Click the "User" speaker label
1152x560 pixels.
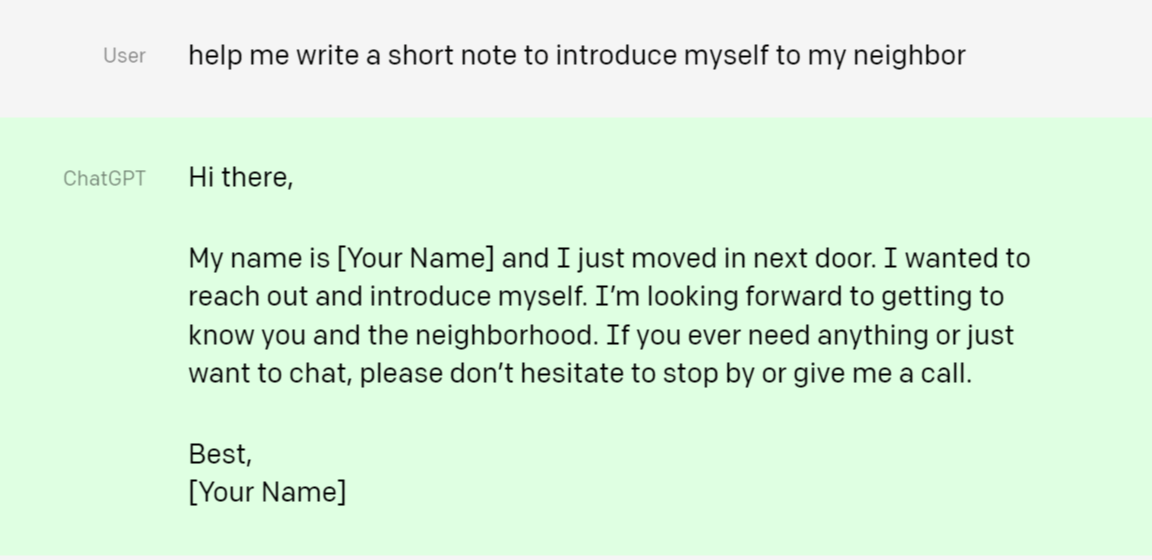(x=124, y=56)
